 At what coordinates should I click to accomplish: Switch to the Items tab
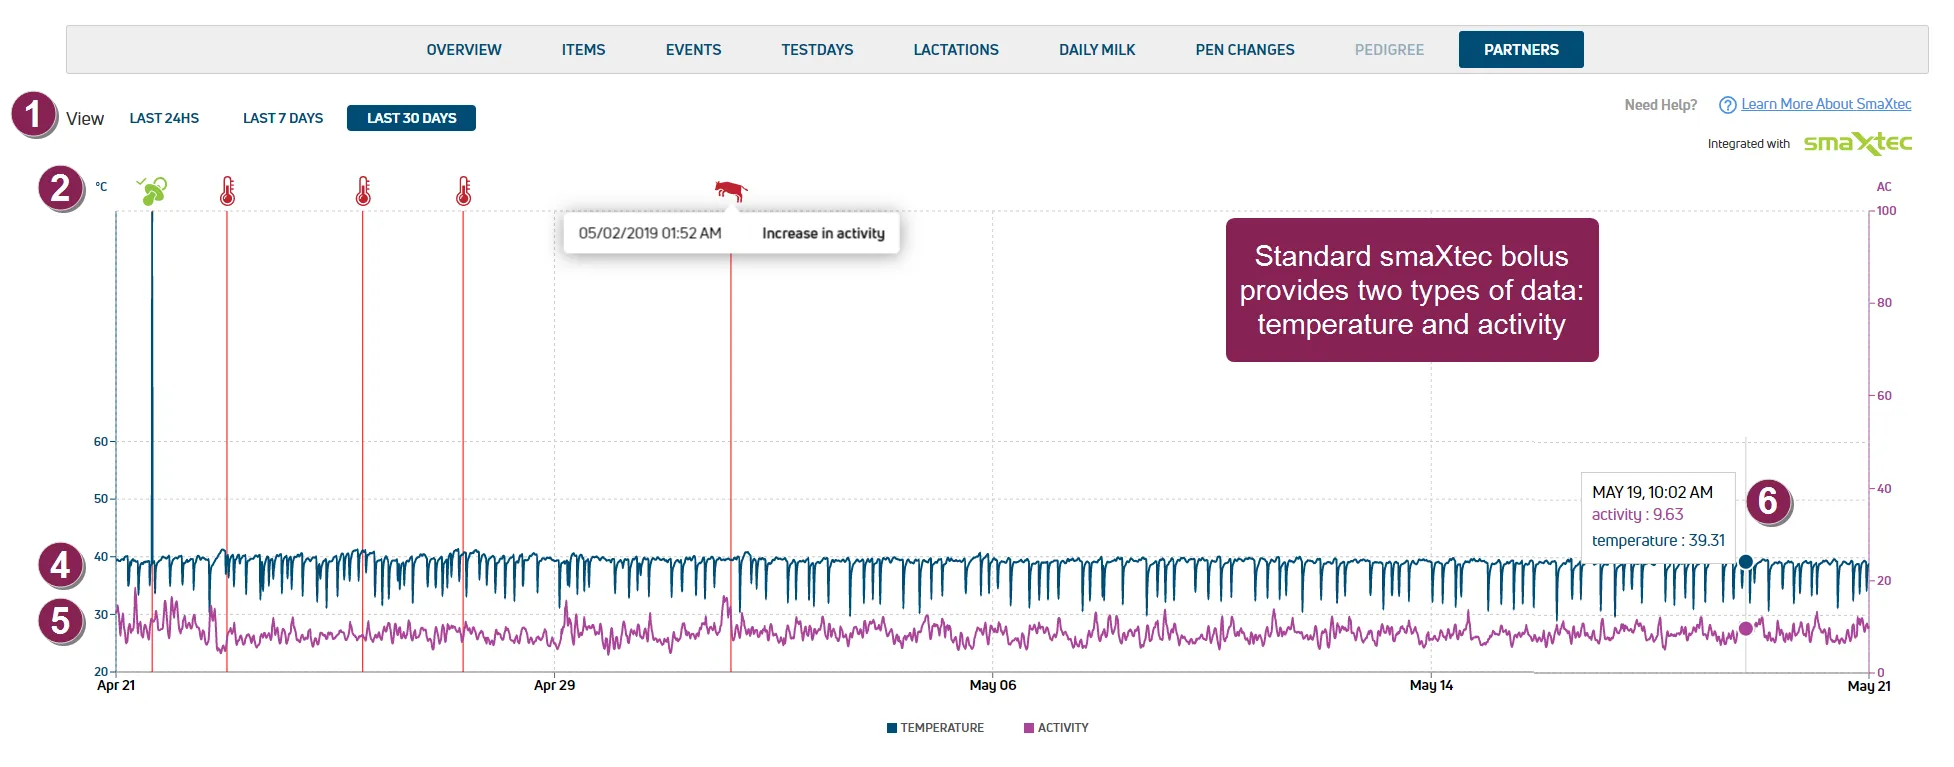(583, 50)
